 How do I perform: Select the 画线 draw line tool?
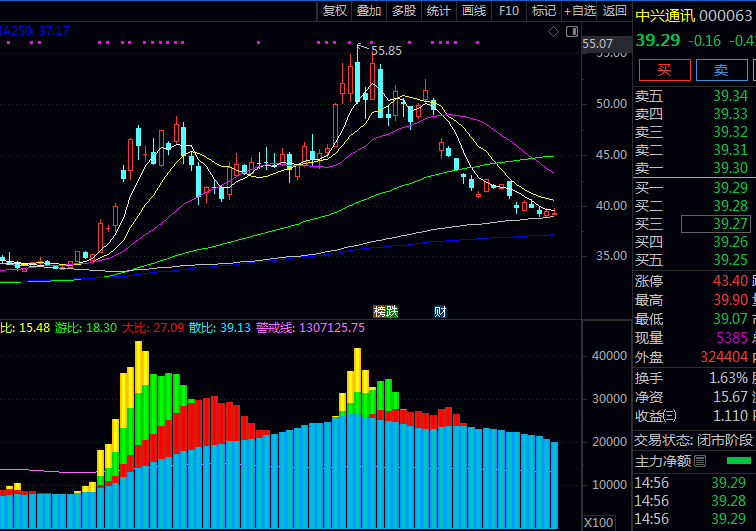[x=473, y=11]
